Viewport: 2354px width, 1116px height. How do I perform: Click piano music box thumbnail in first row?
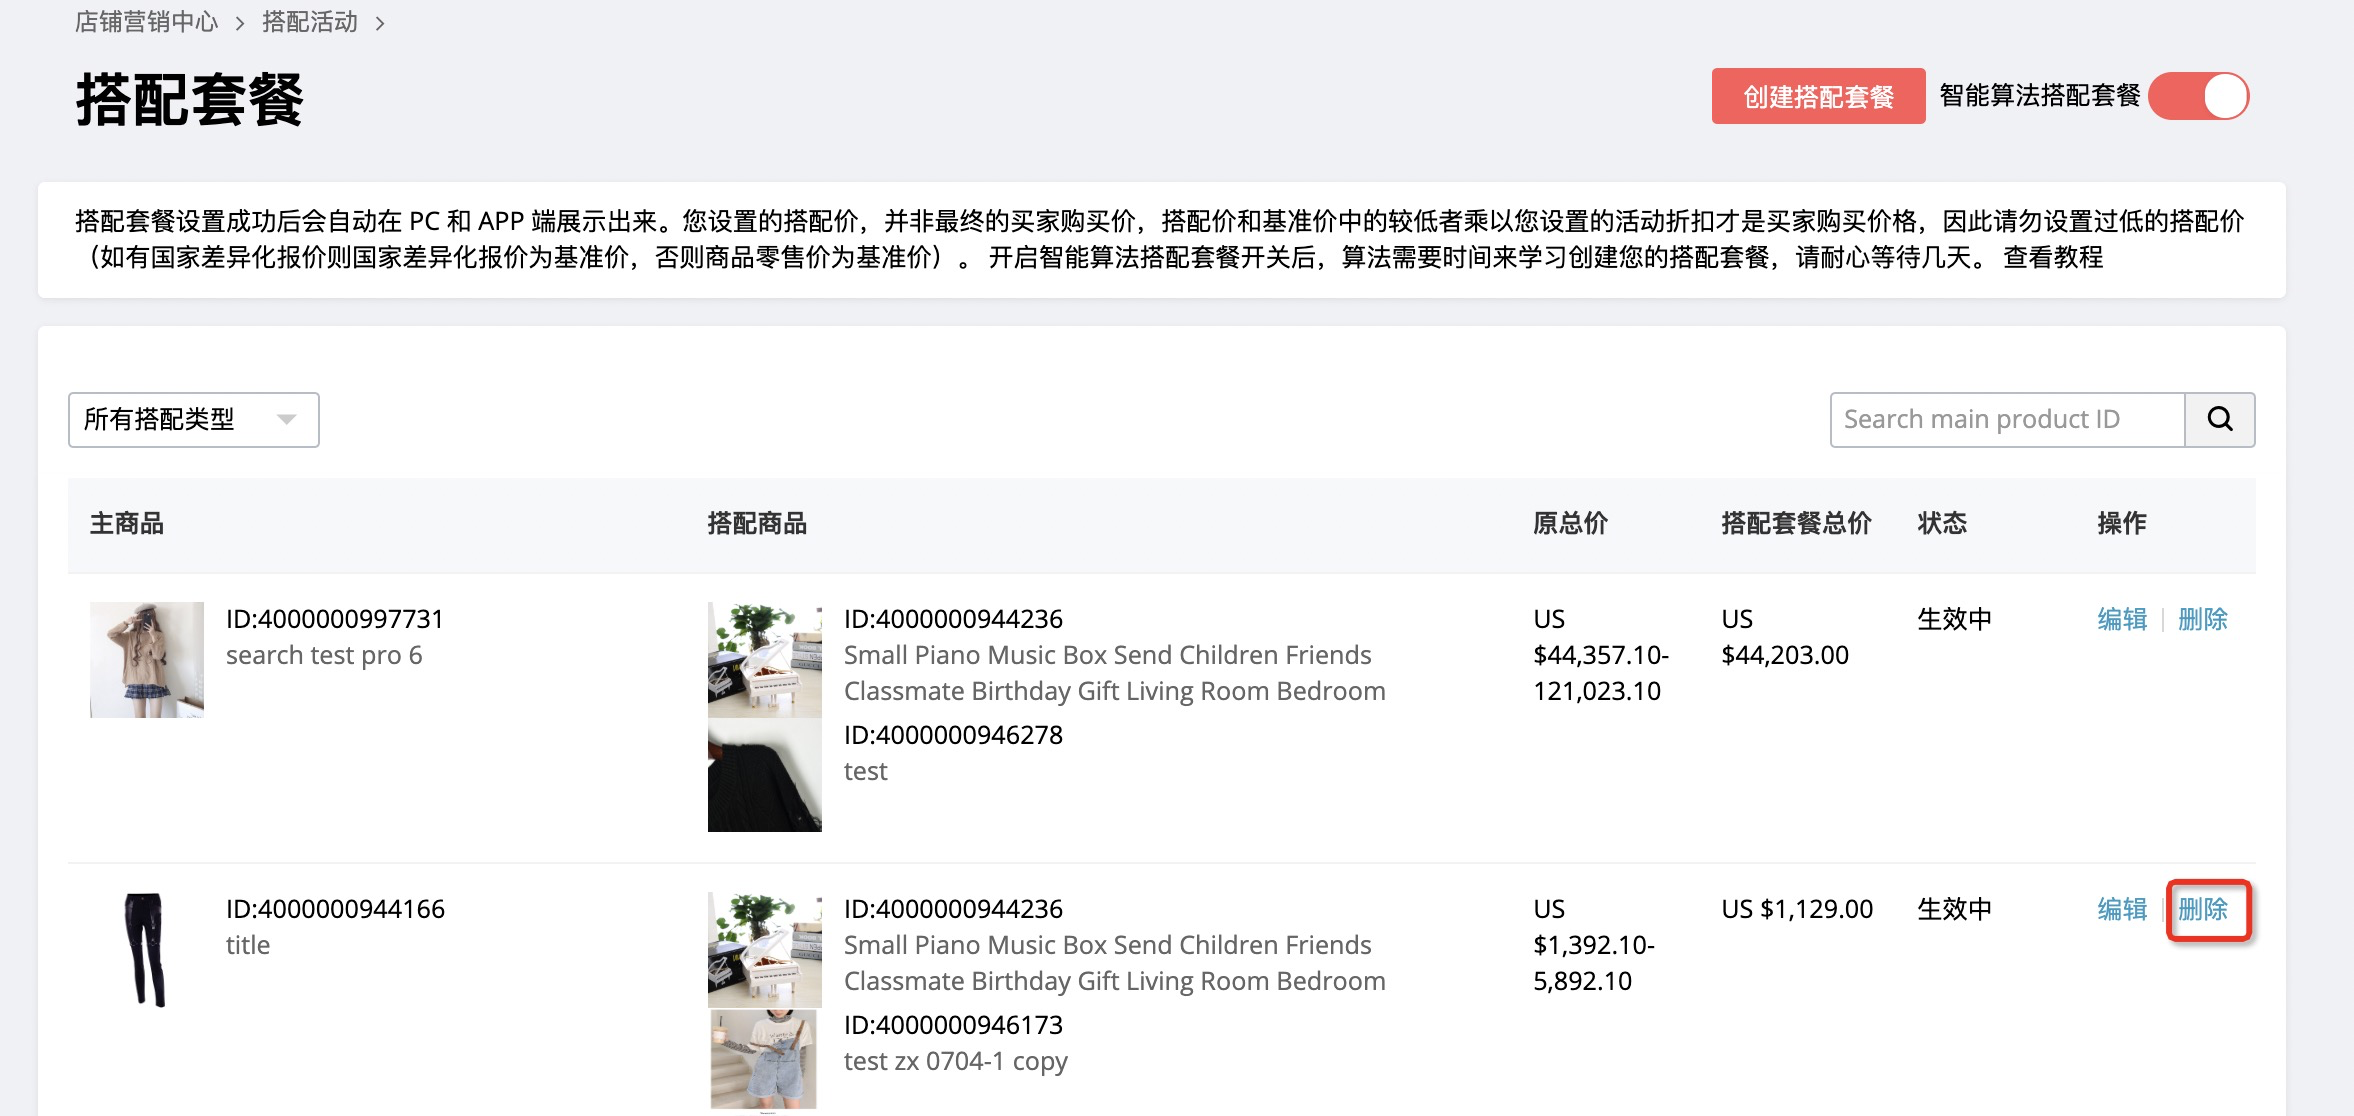coord(765,659)
